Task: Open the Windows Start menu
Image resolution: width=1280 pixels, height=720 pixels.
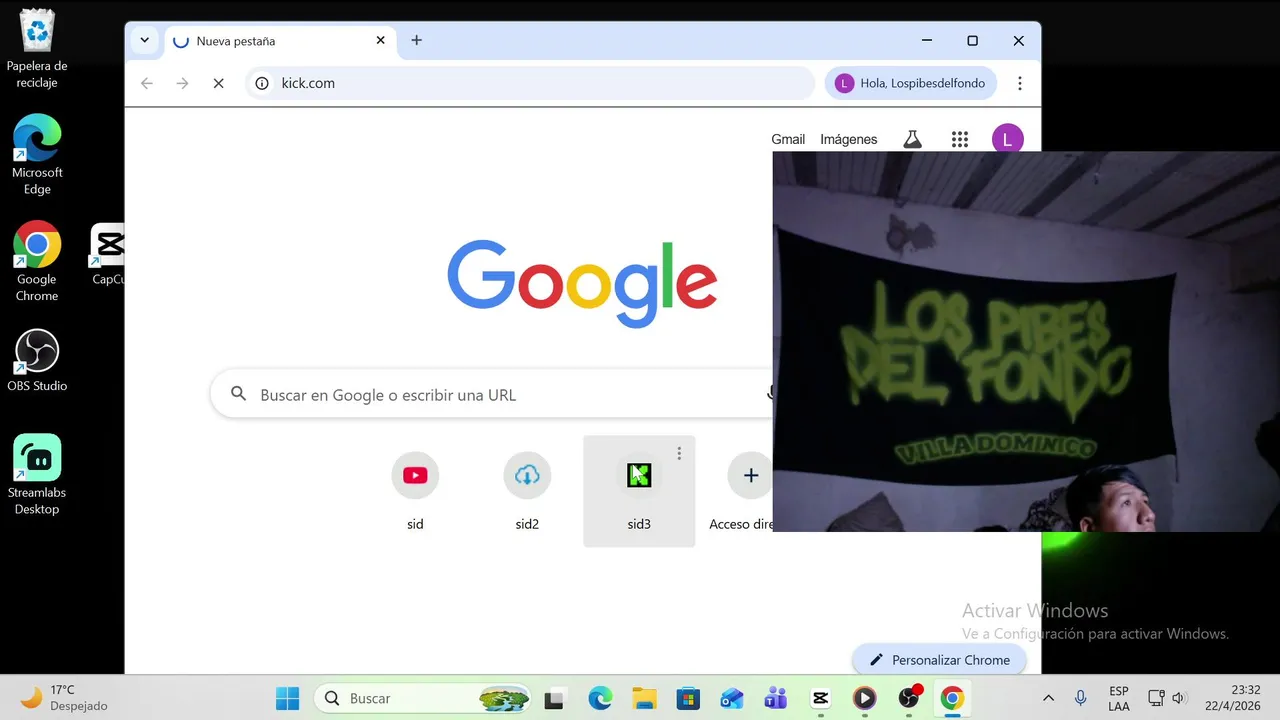Action: (287, 698)
